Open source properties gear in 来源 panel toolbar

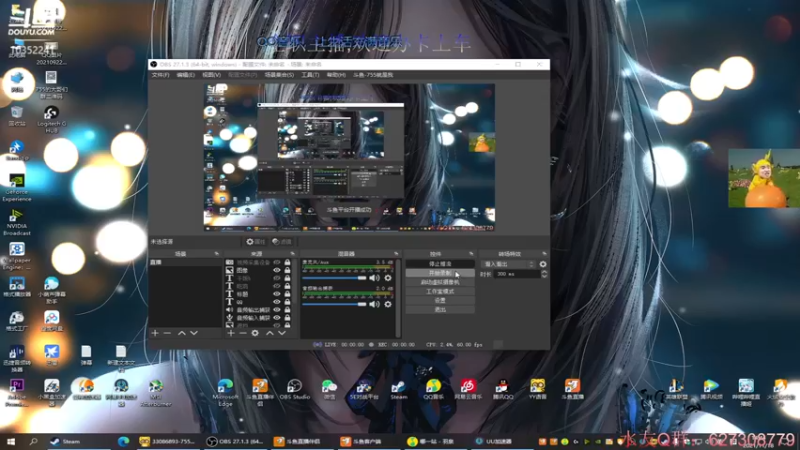coord(255,333)
